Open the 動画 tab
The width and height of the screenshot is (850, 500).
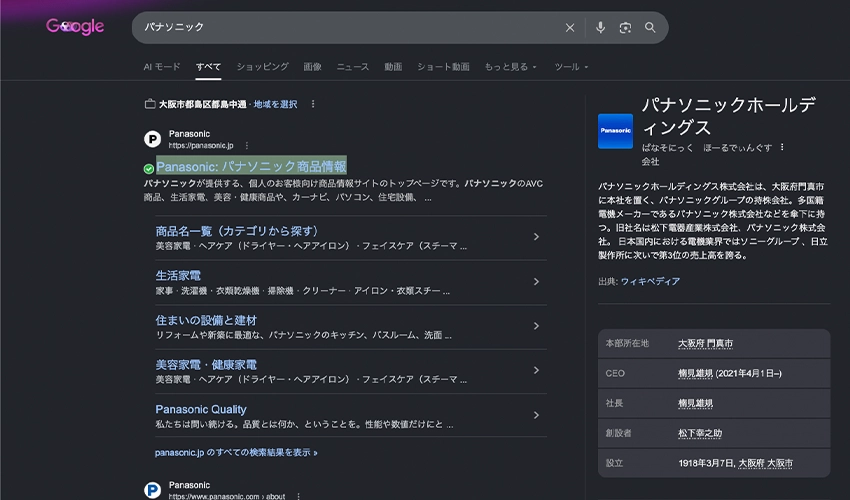393,67
